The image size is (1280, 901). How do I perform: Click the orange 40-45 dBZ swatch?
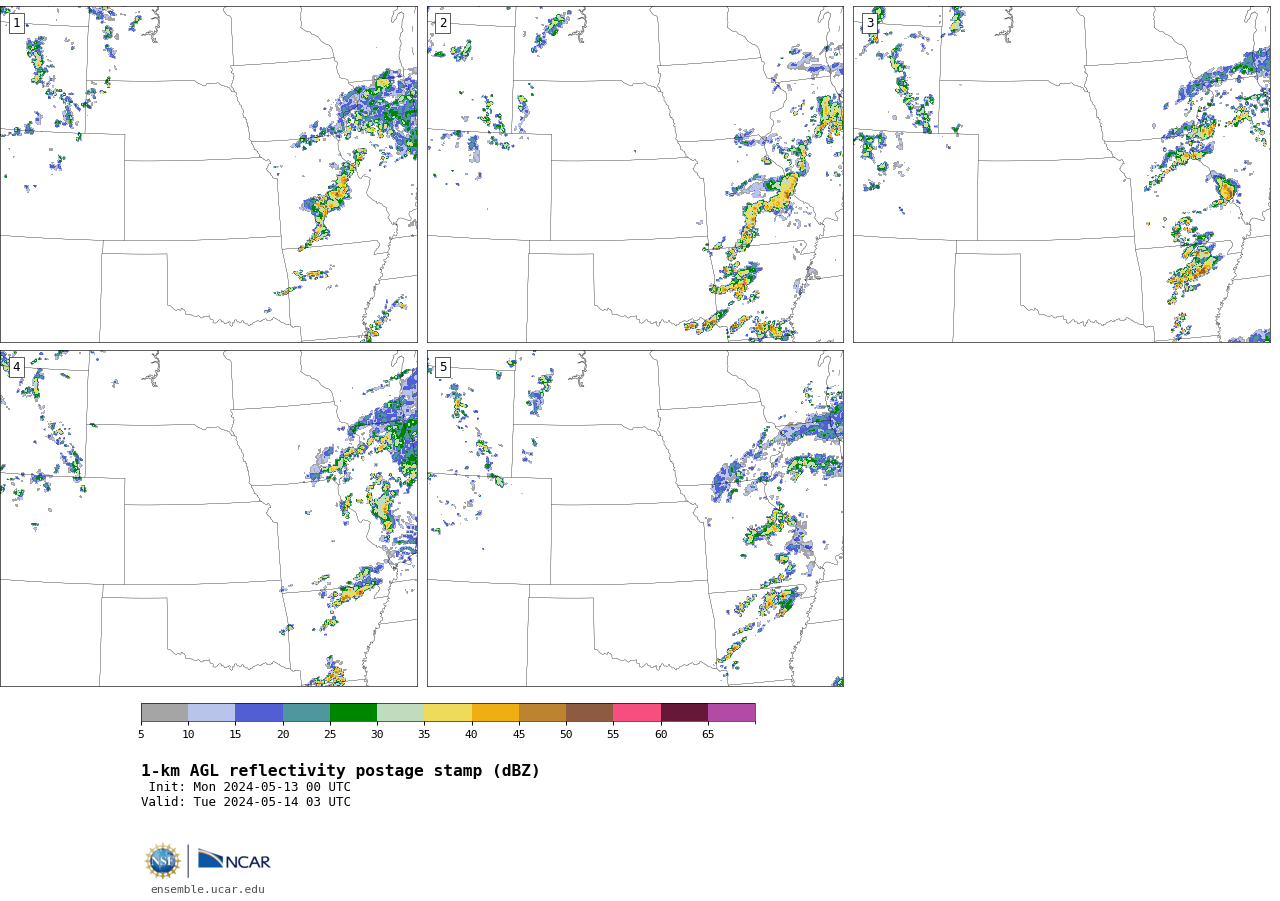(x=495, y=713)
